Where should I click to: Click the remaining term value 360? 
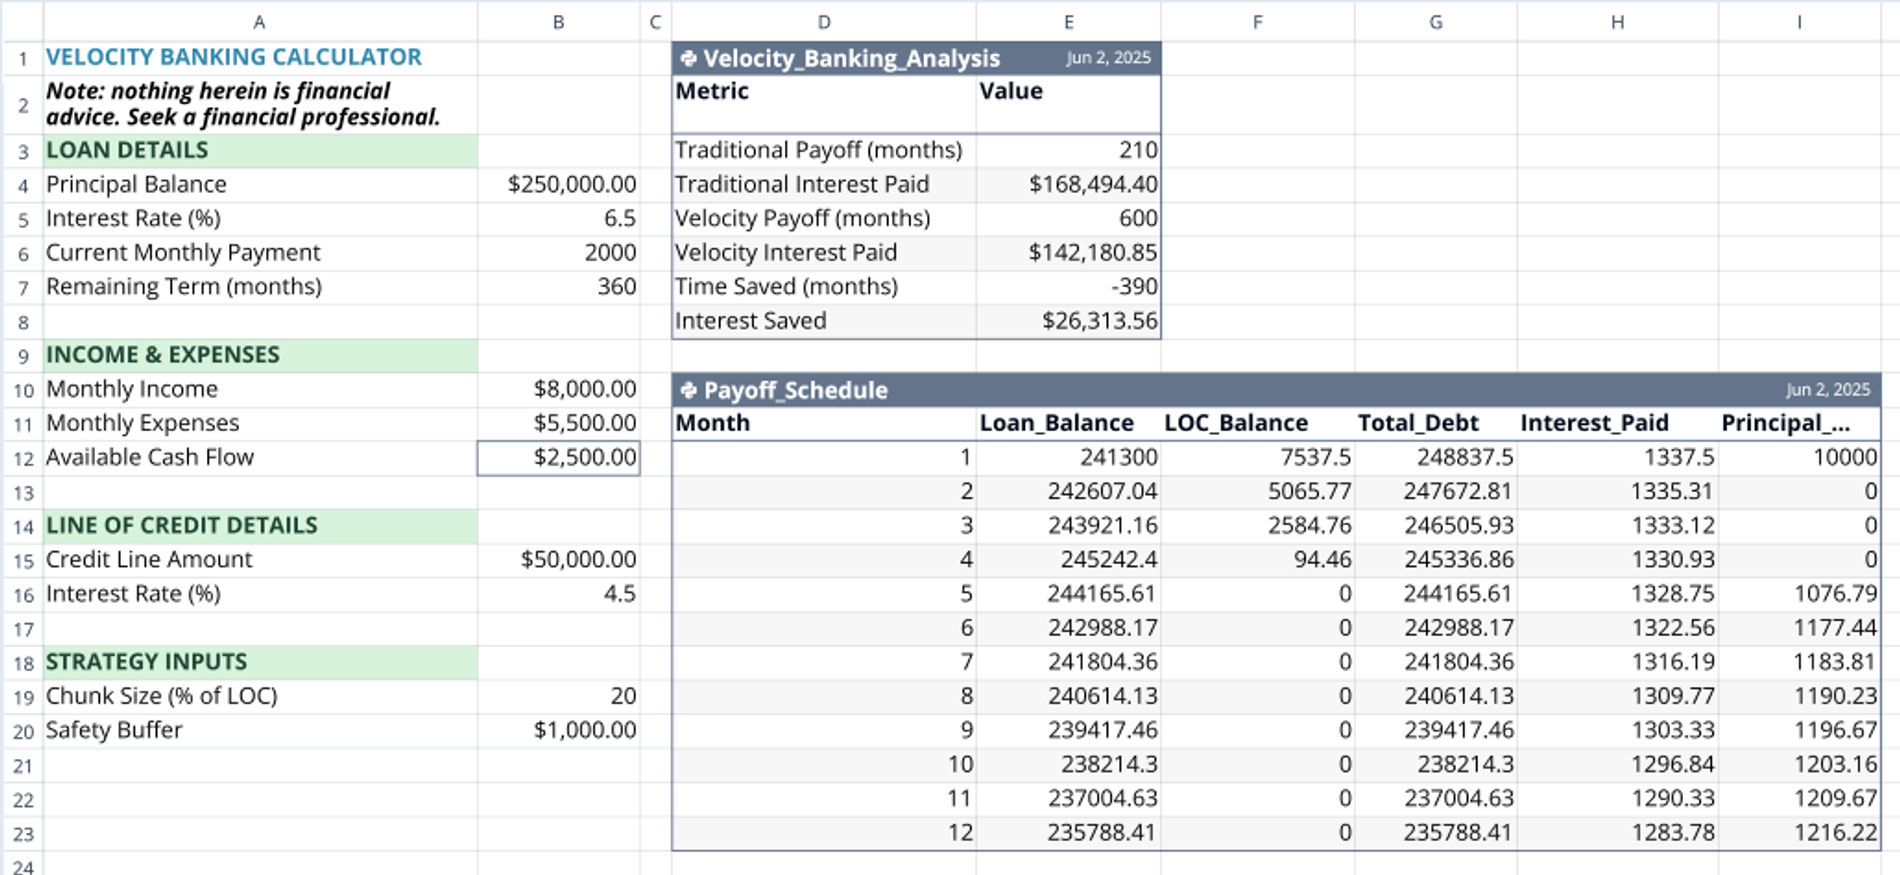click(559, 287)
